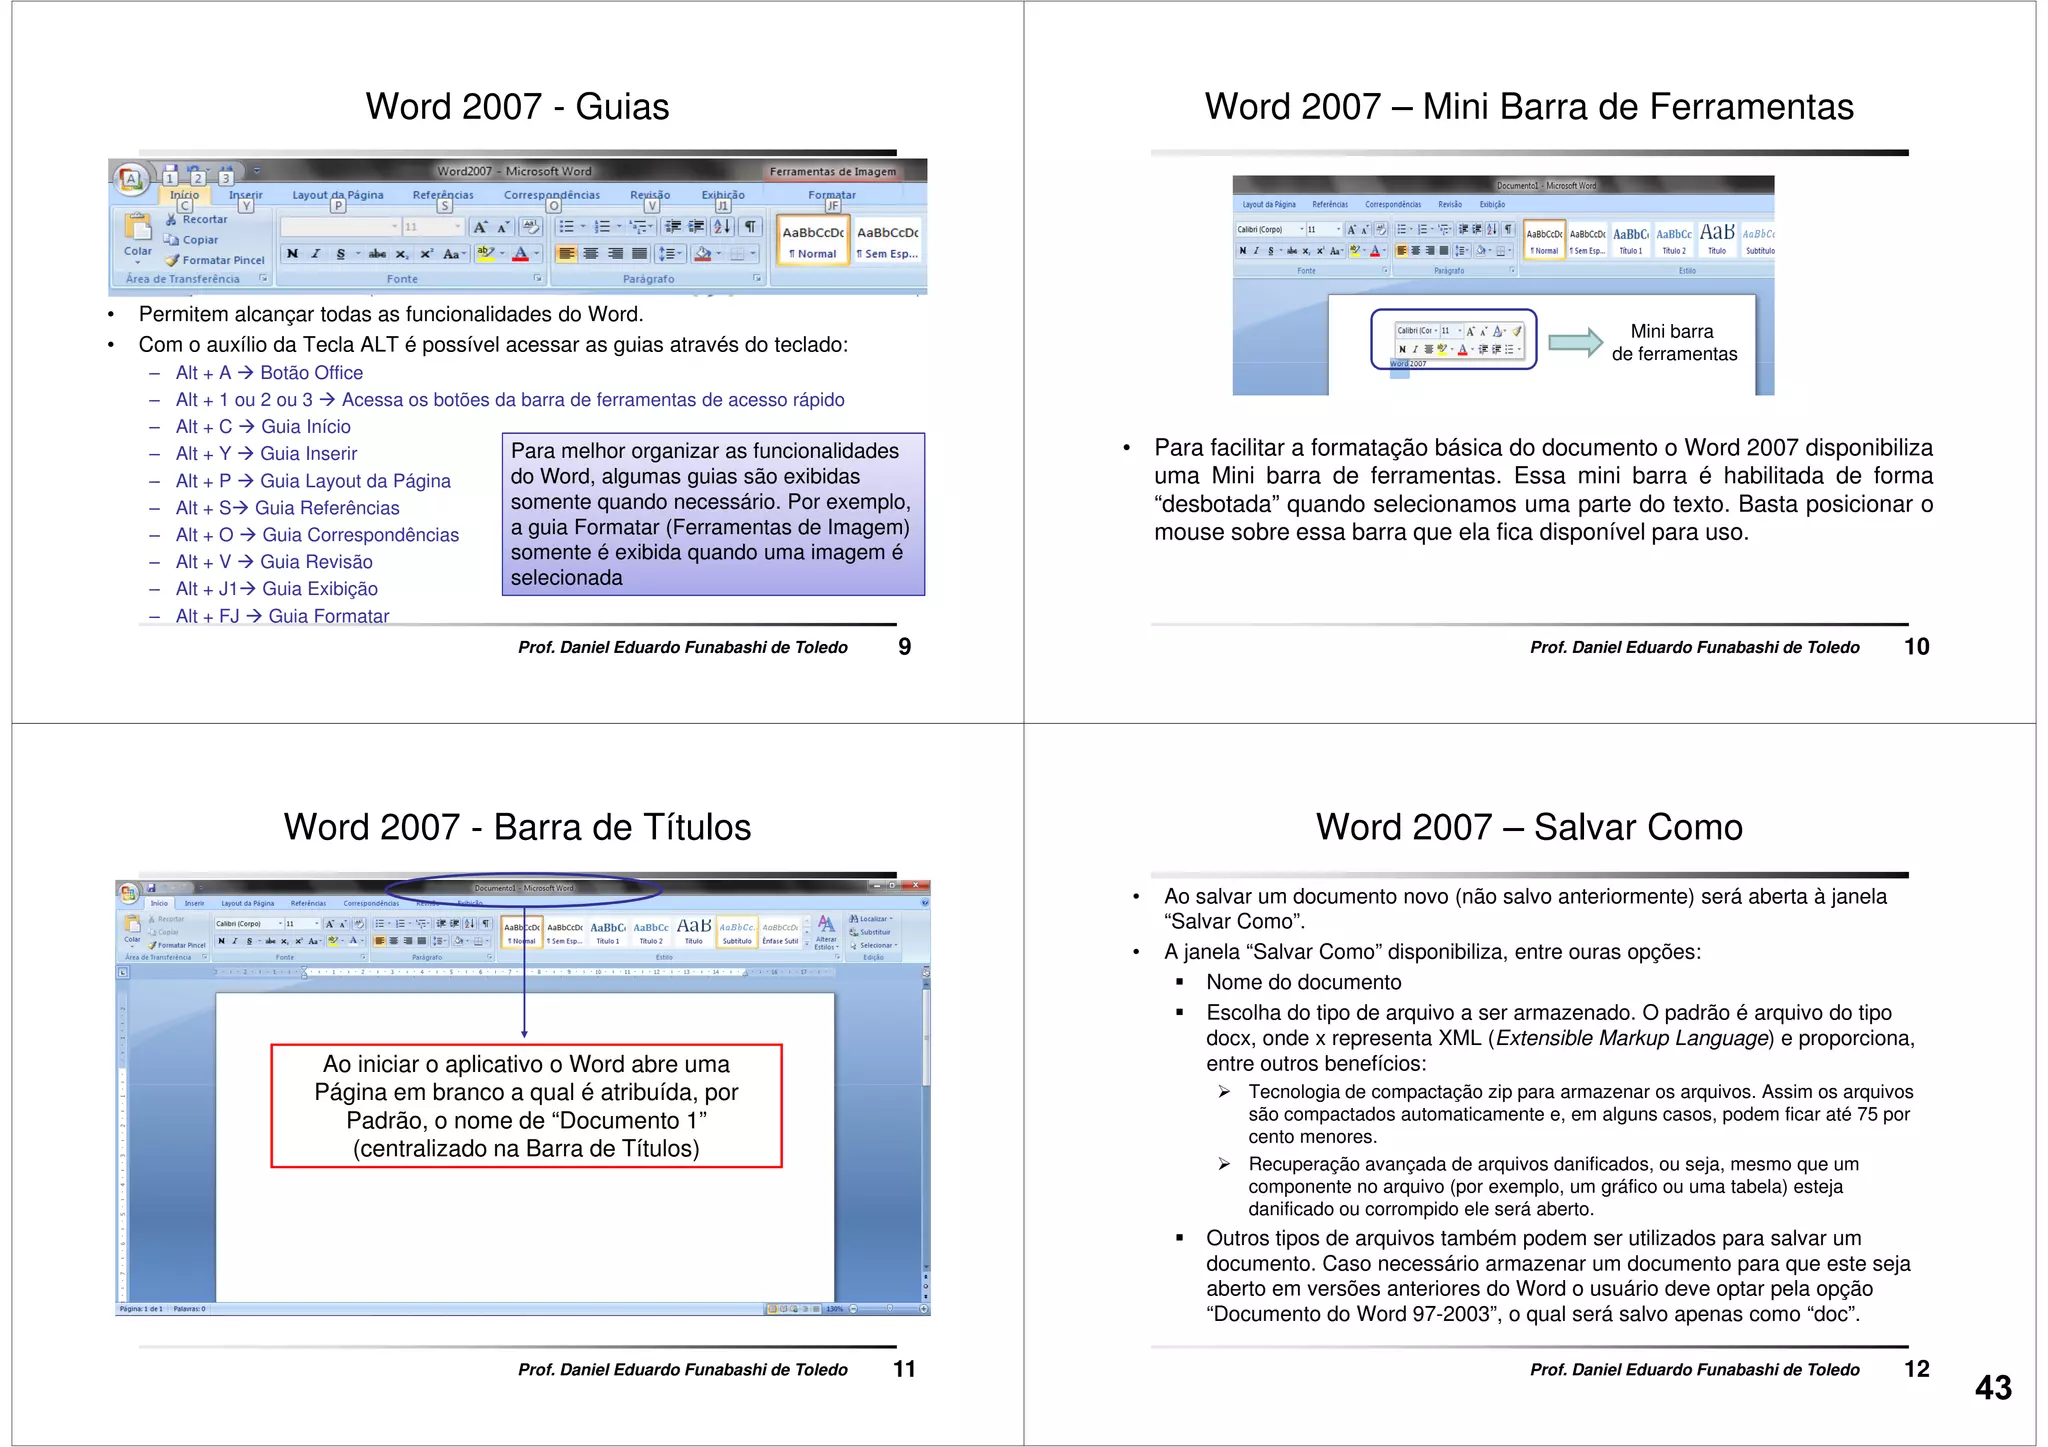
Task: Click strikethrough abc icon in Guias slide
Action: (x=377, y=254)
